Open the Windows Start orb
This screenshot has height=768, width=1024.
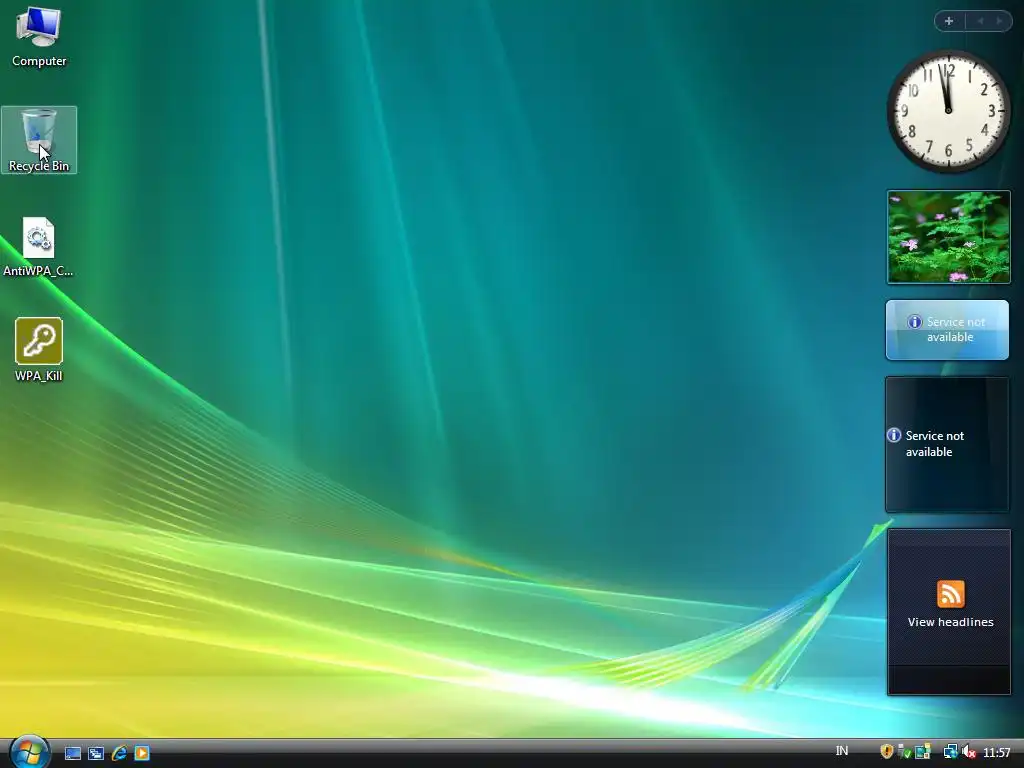point(29,752)
